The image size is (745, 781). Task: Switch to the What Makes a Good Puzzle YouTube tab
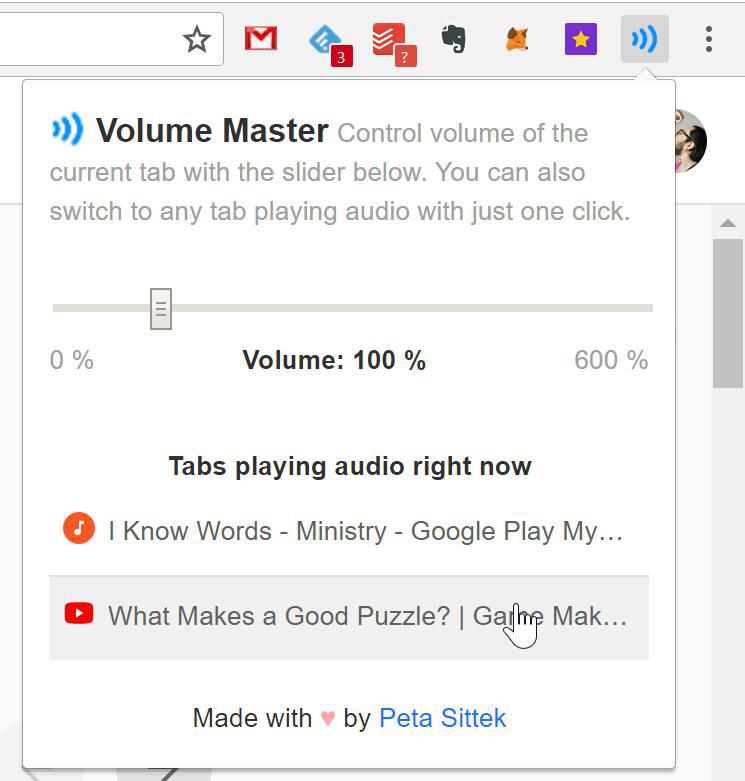[x=349, y=617]
